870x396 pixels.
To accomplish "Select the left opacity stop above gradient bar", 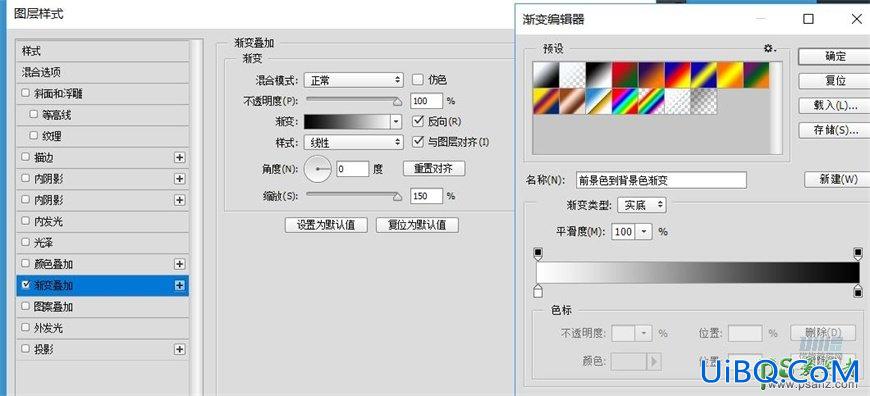I will [x=537, y=254].
